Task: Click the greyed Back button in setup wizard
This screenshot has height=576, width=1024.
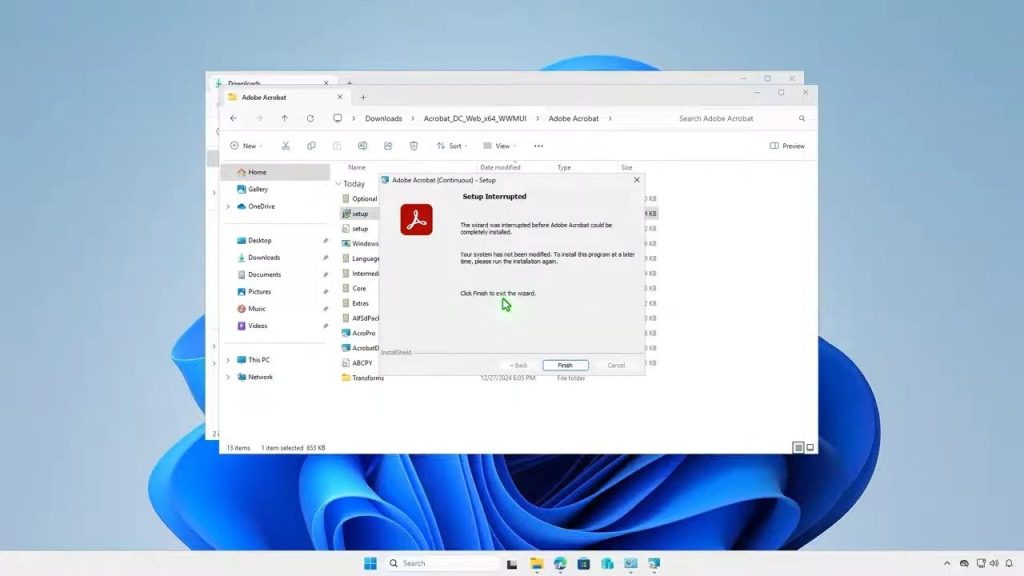Action: (518, 365)
